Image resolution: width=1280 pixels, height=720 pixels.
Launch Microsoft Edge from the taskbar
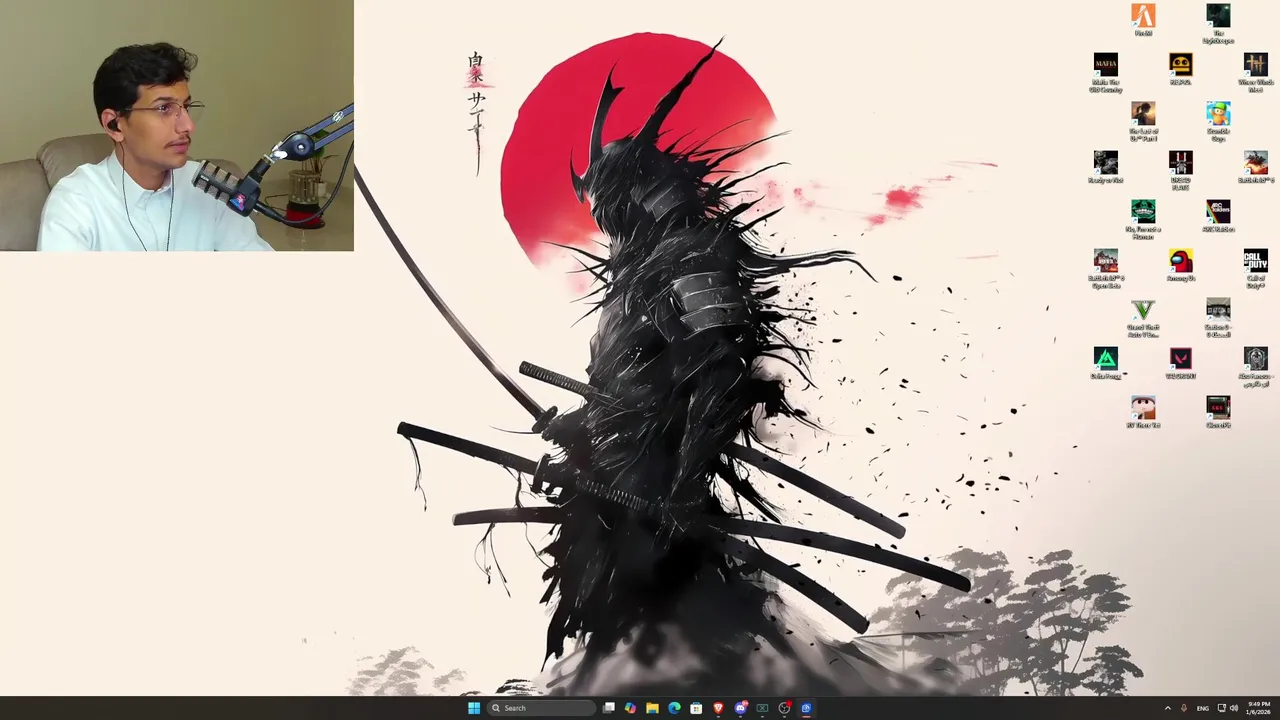pyautogui.click(x=674, y=708)
